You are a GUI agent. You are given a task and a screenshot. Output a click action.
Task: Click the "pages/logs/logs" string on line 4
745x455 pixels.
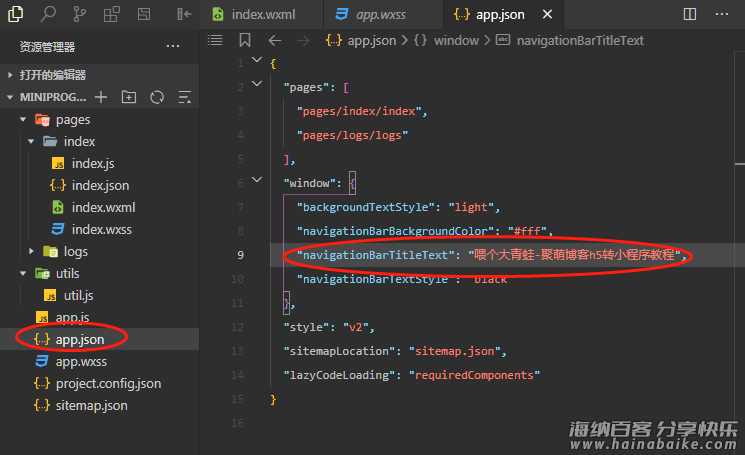352,135
